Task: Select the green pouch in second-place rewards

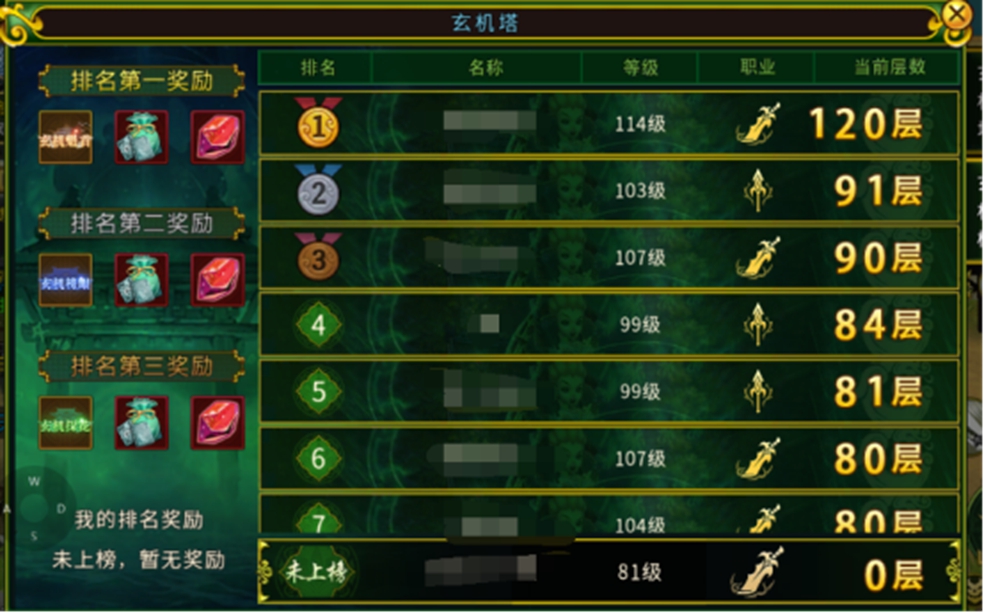Action: (141, 280)
